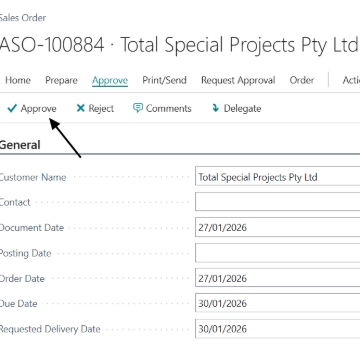
Task: Click the Order Date field
Action: coord(278,278)
